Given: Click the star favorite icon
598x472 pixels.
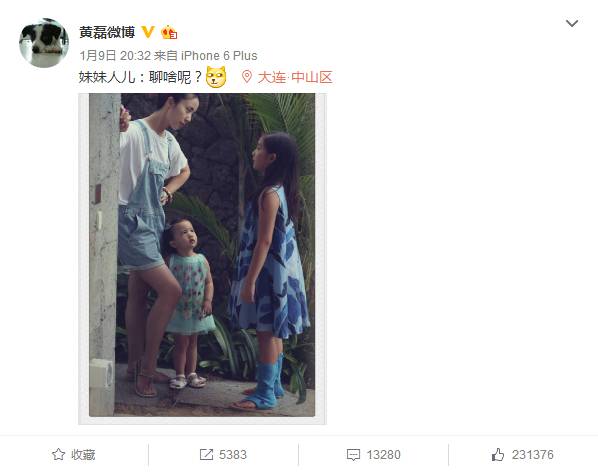Looking at the screenshot, I should [x=58, y=454].
